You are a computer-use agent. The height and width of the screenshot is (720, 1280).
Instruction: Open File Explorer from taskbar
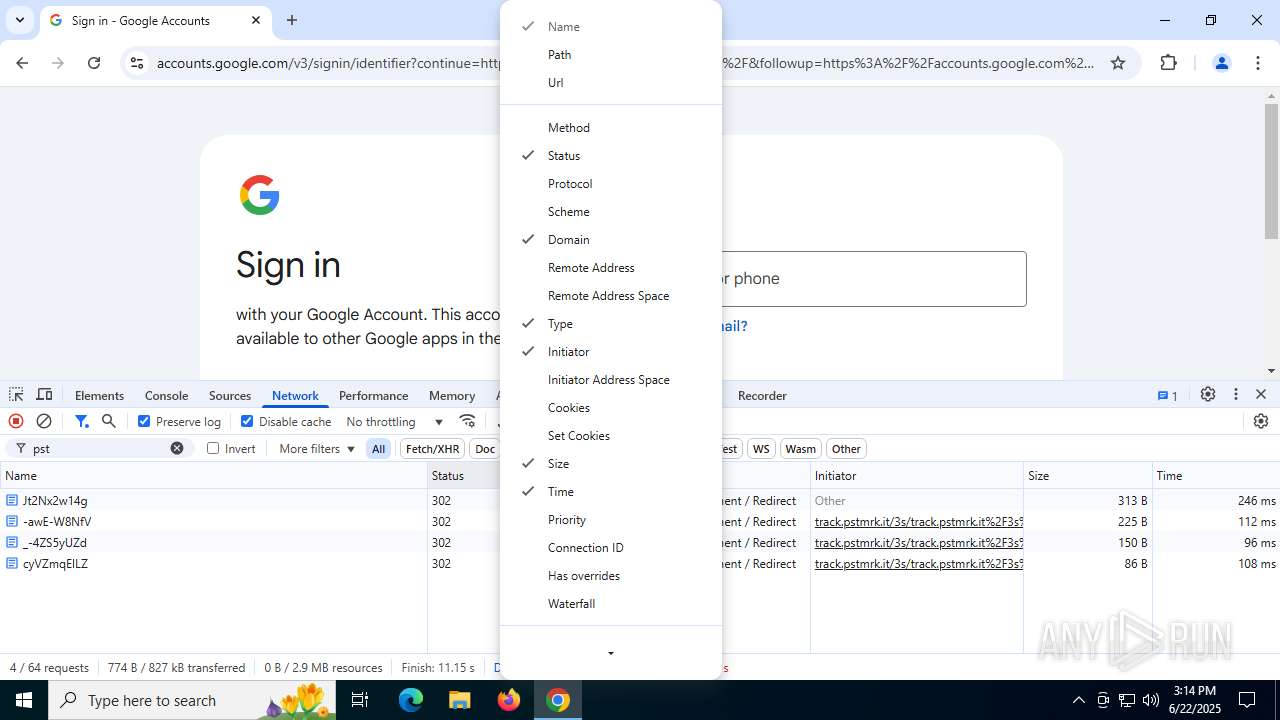(x=460, y=700)
